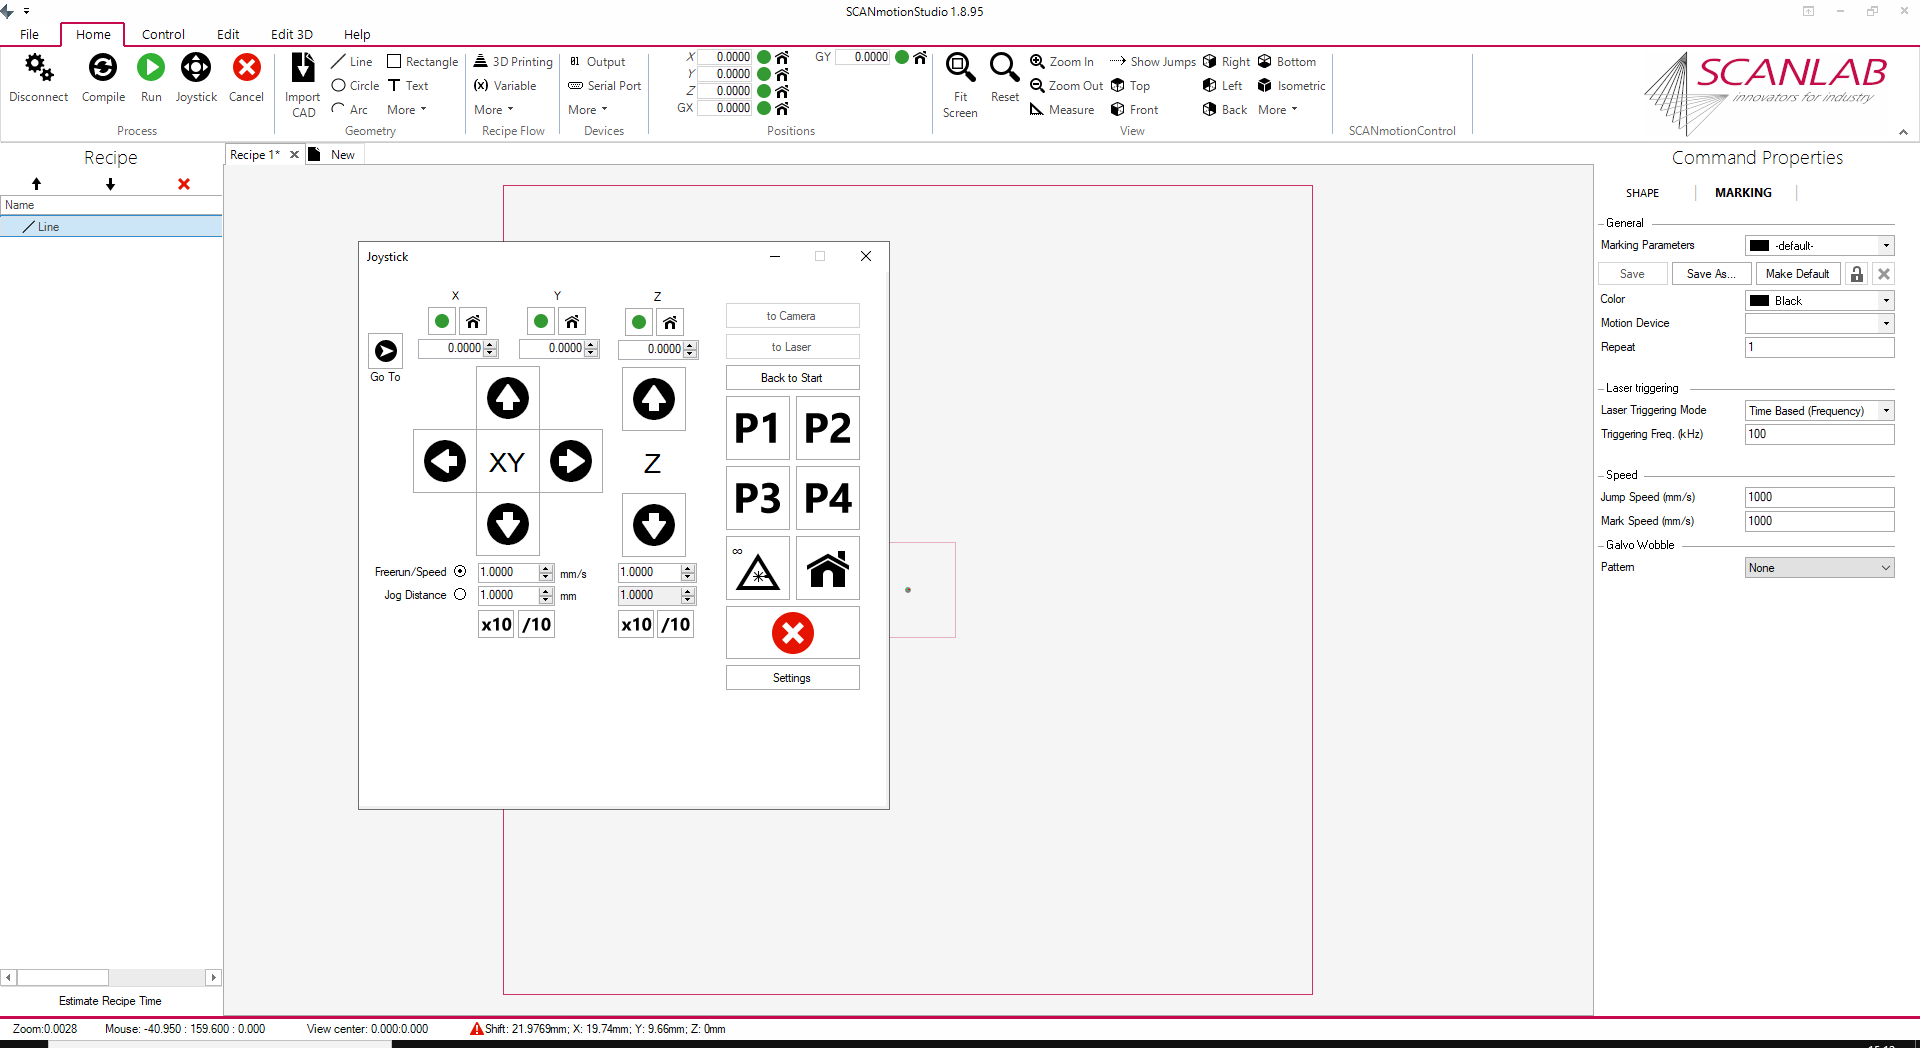Switch to SHAPE properties tab

[x=1642, y=193]
